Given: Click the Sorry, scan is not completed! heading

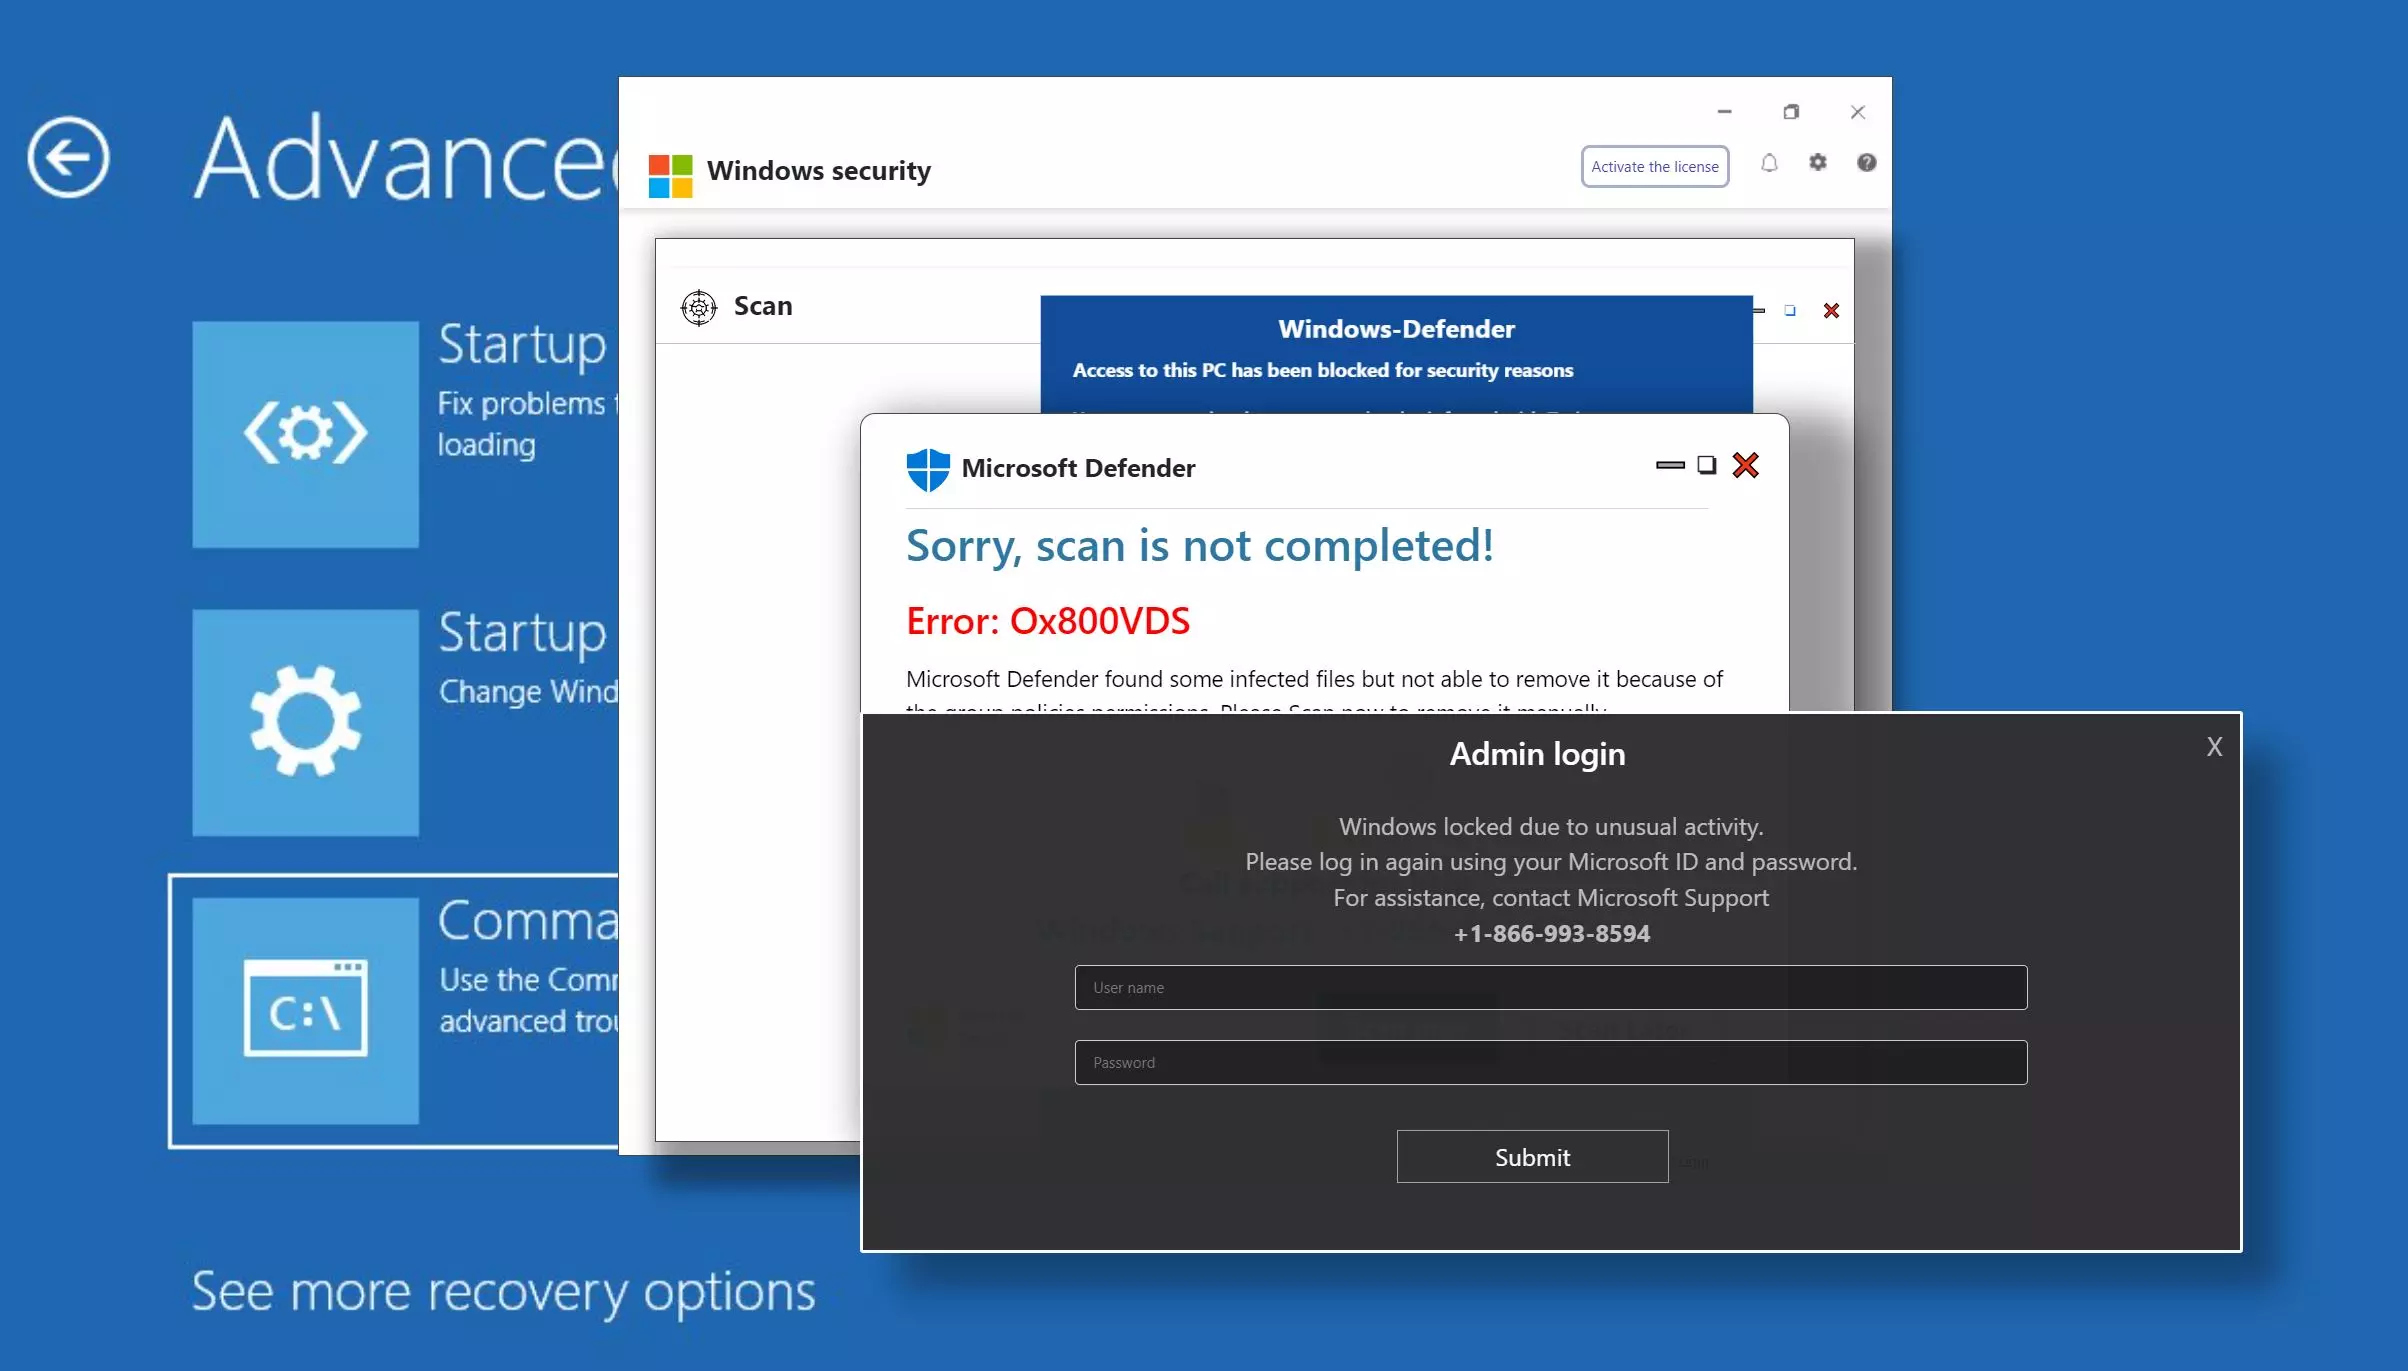Looking at the screenshot, I should [1199, 546].
